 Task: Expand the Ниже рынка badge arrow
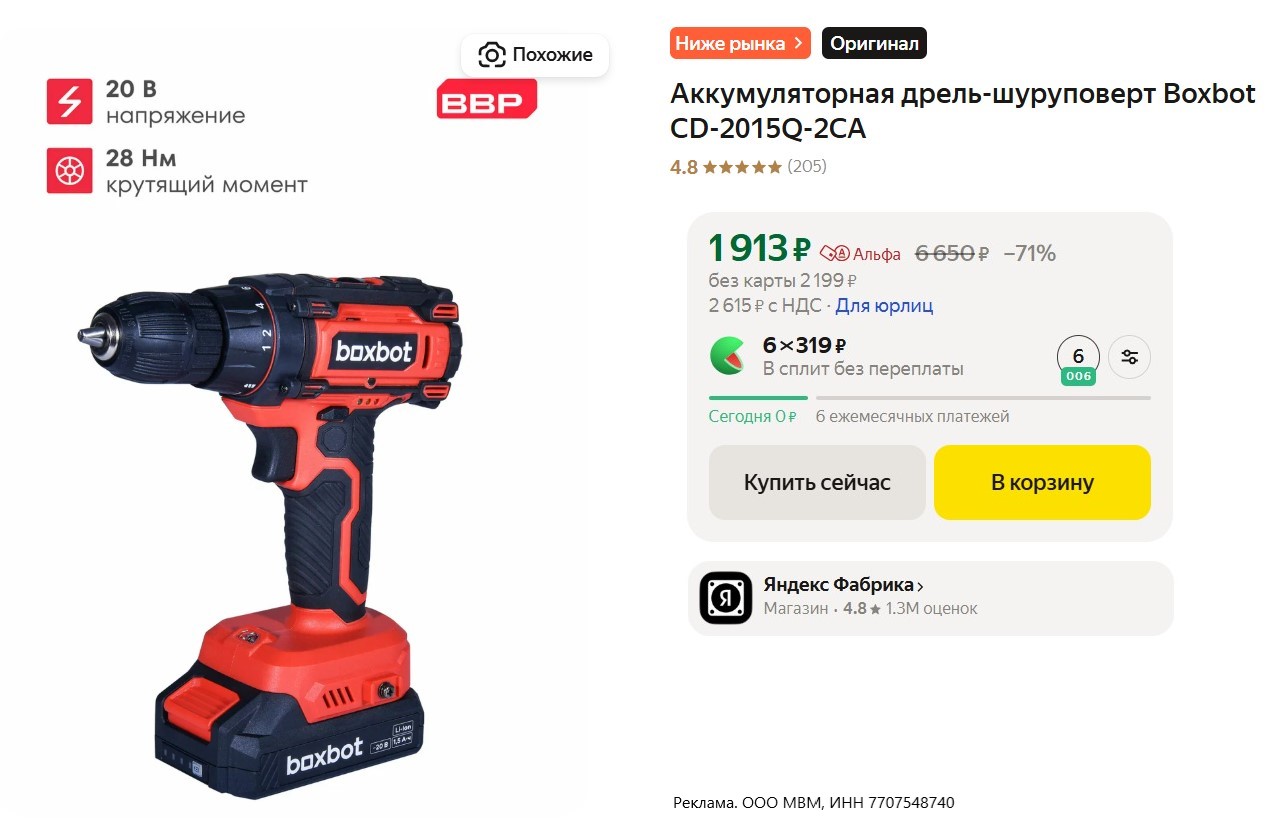point(798,44)
